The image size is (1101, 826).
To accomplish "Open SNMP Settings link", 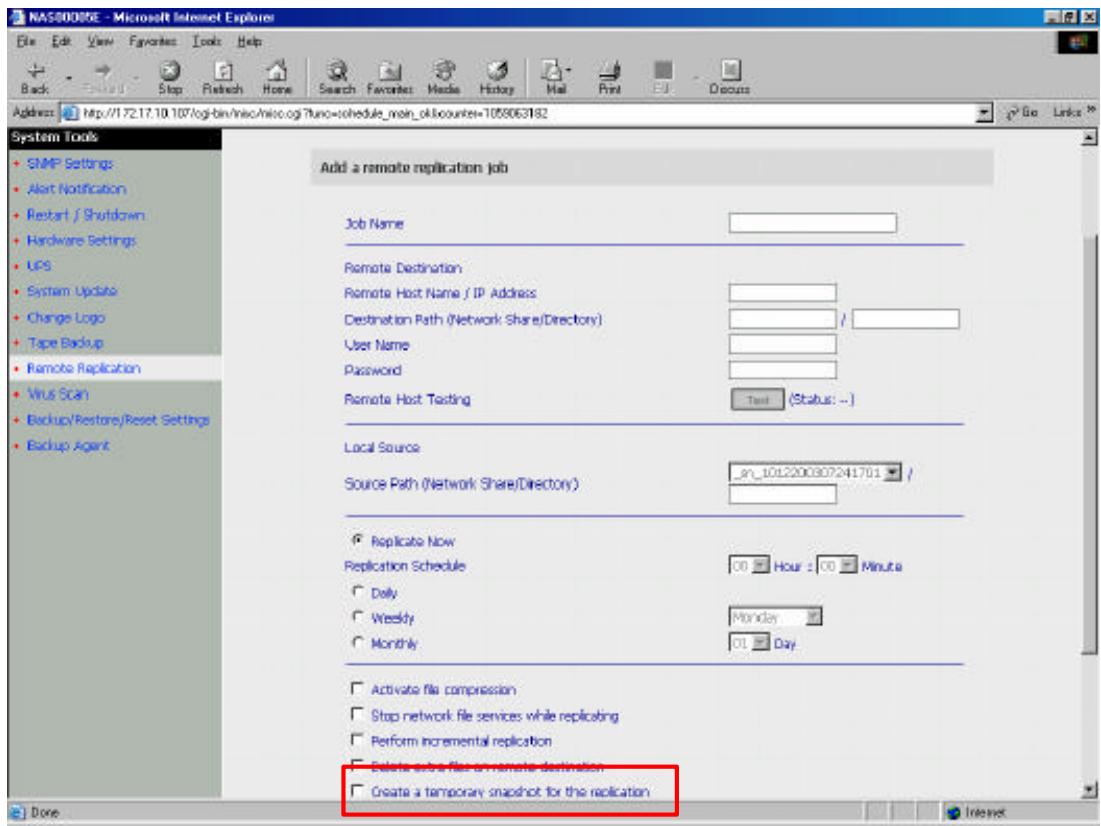I will tap(70, 164).
